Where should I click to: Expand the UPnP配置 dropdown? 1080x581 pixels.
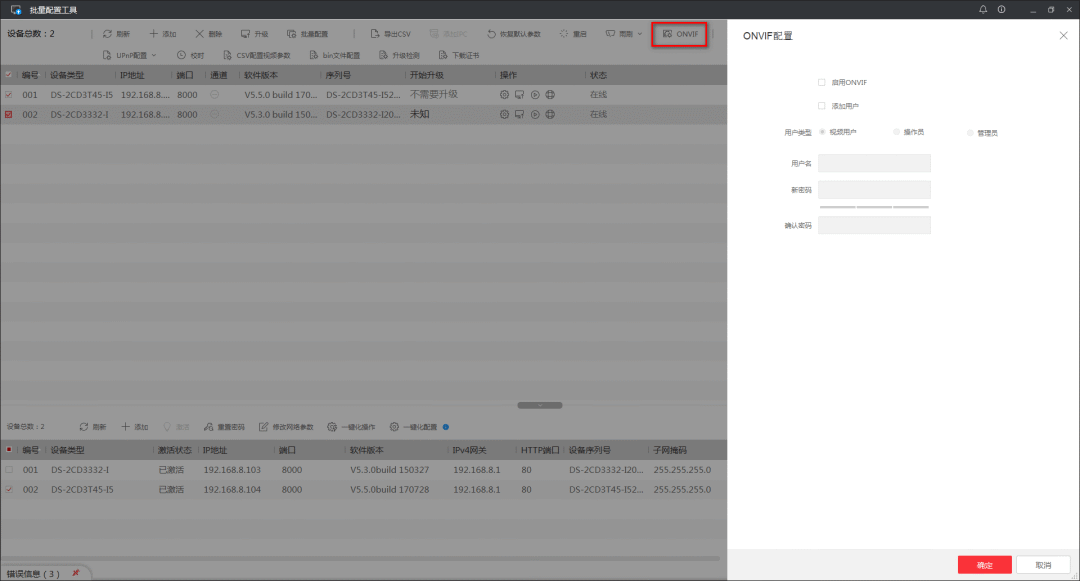click(x=130, y=55)
